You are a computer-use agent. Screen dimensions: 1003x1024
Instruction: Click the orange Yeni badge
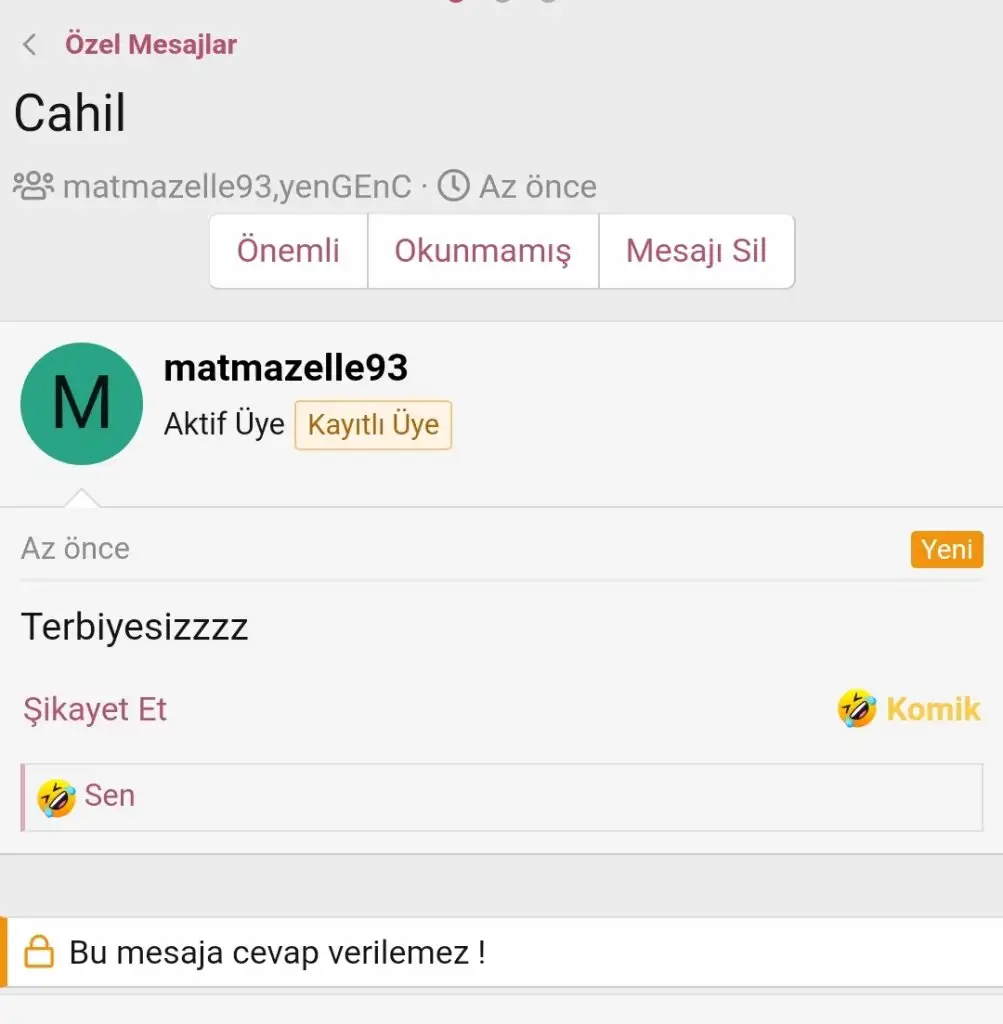(x=946, y=549)
